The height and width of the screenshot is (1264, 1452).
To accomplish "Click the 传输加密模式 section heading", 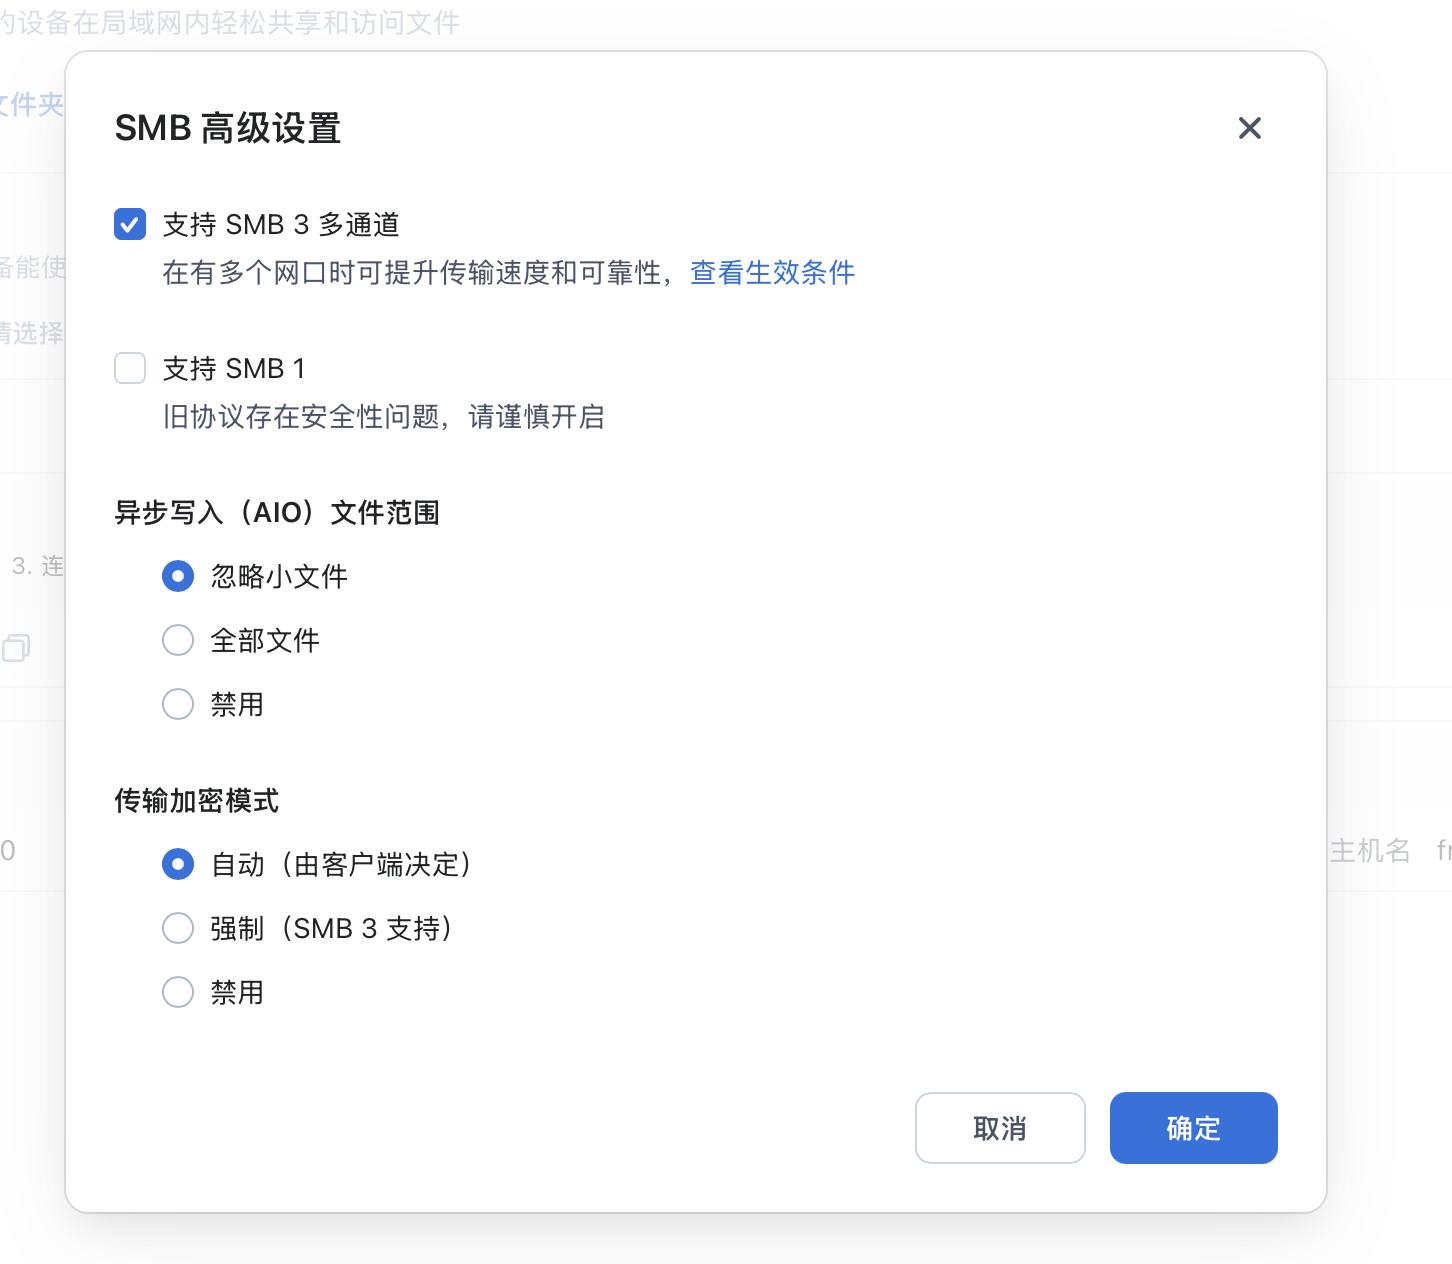I will (196, 800).
